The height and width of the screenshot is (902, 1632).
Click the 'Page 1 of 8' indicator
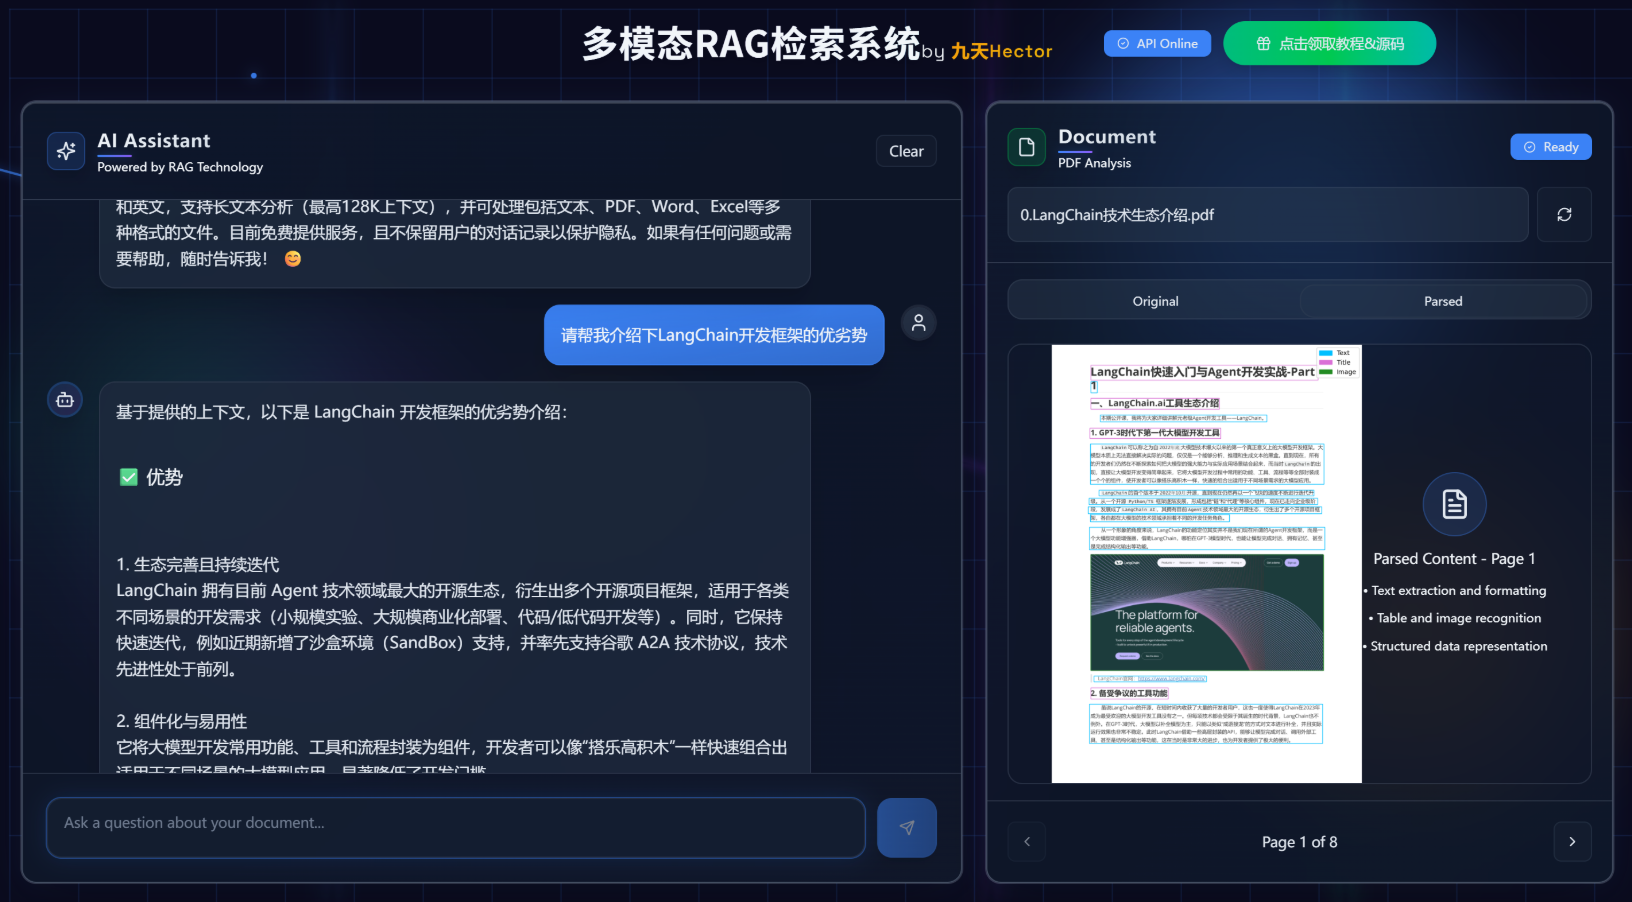coord(1299,842)
